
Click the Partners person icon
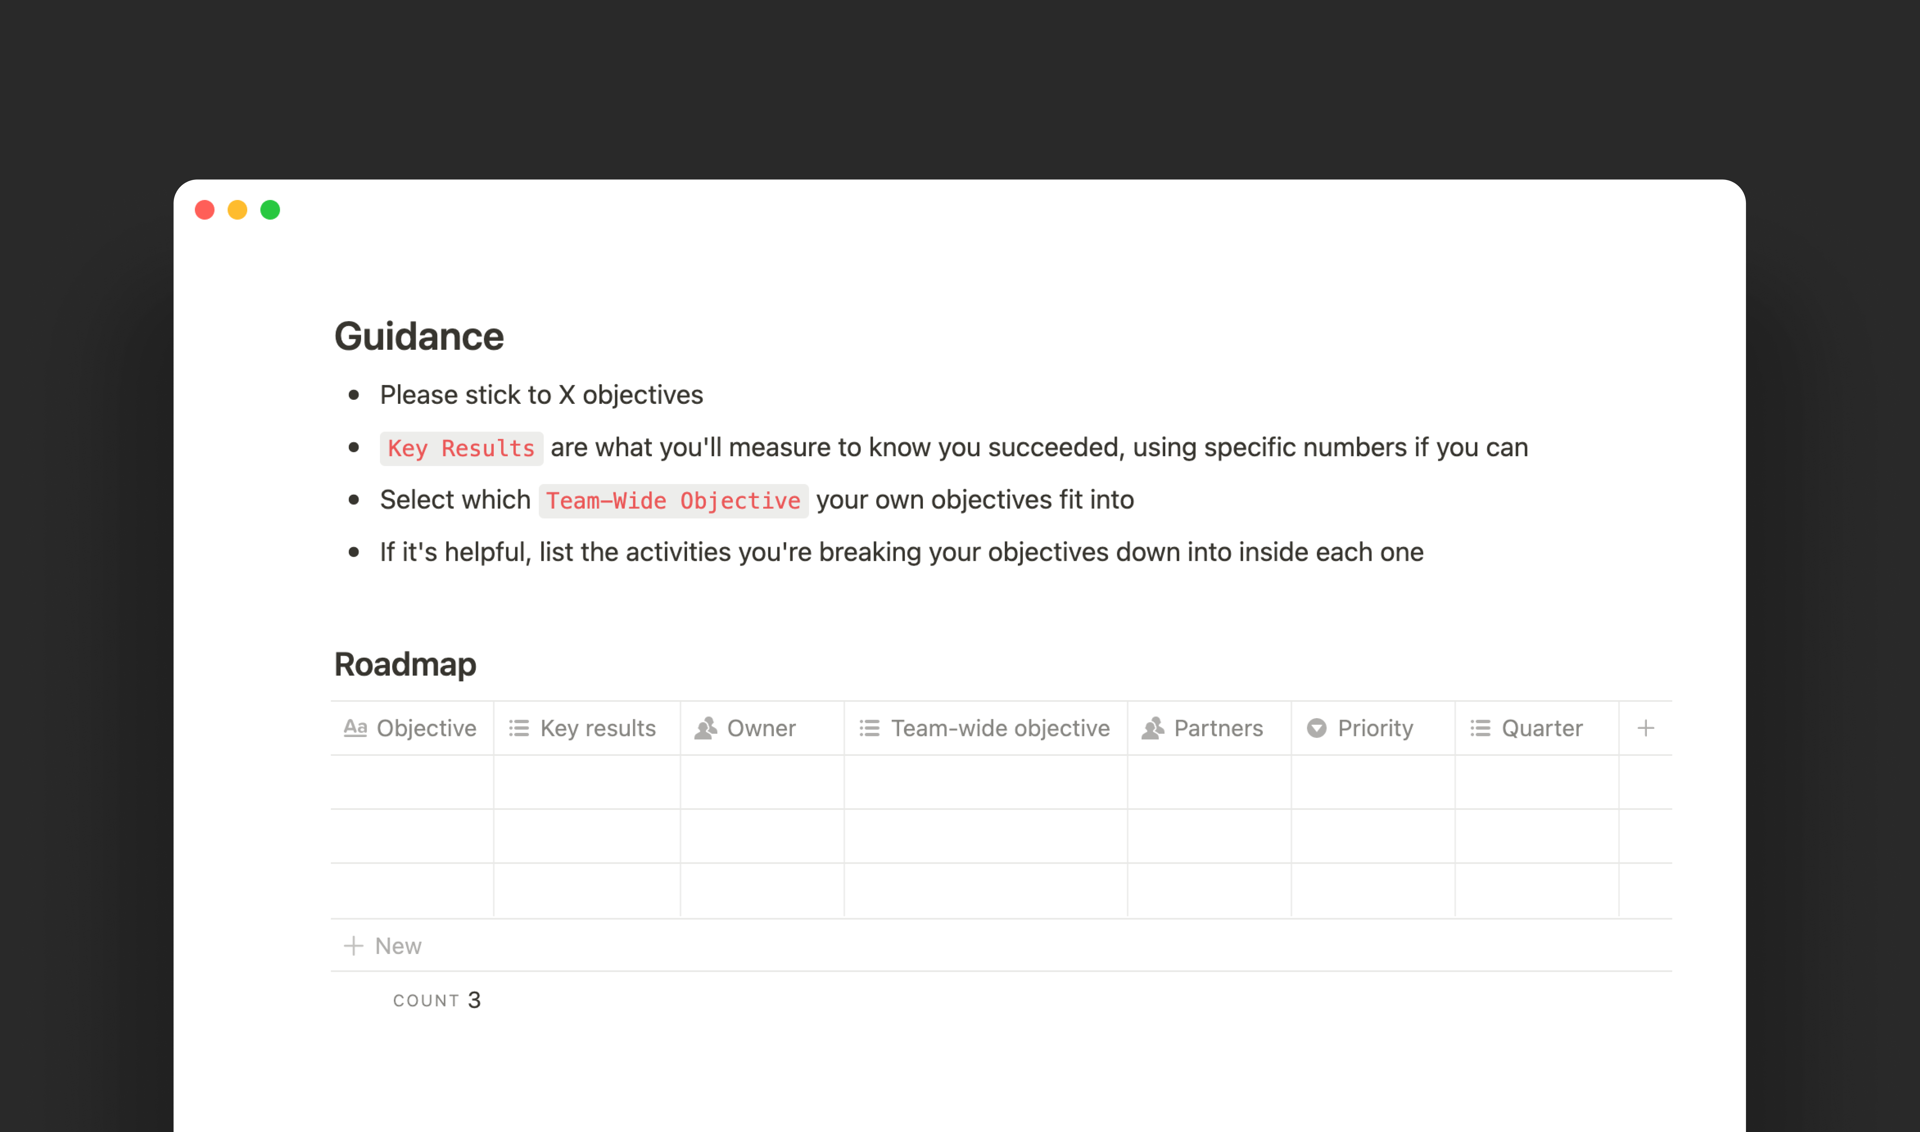tap(1153, 728)
